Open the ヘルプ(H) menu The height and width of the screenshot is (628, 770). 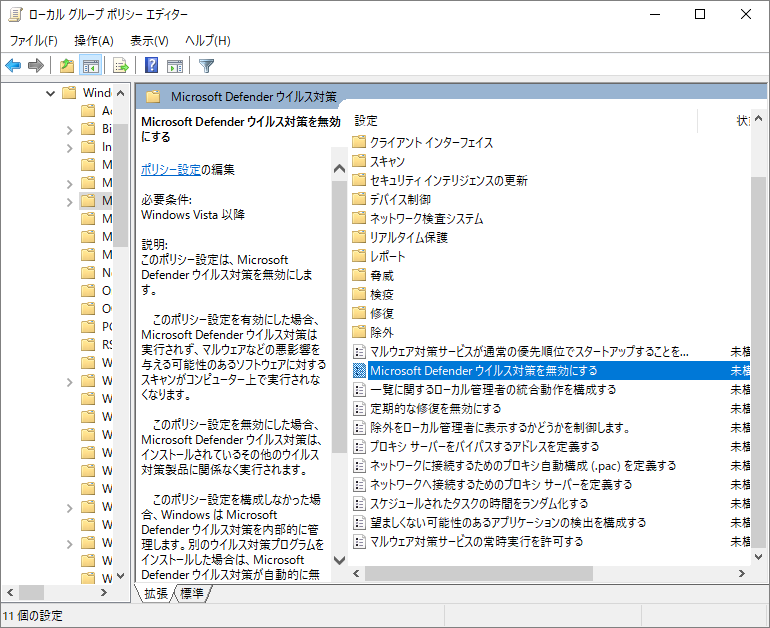tap(208, 41)
